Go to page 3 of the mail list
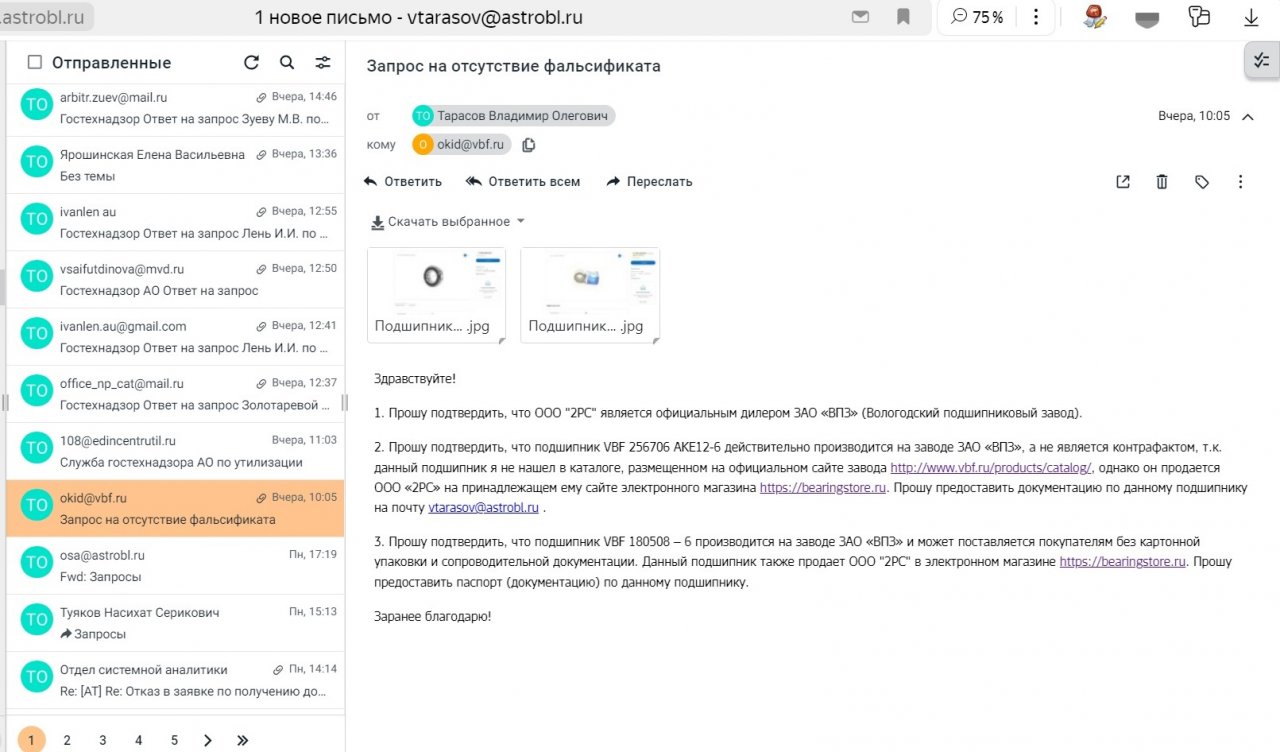This screenshot has width=1280, height=752. (x=103, y=740)
